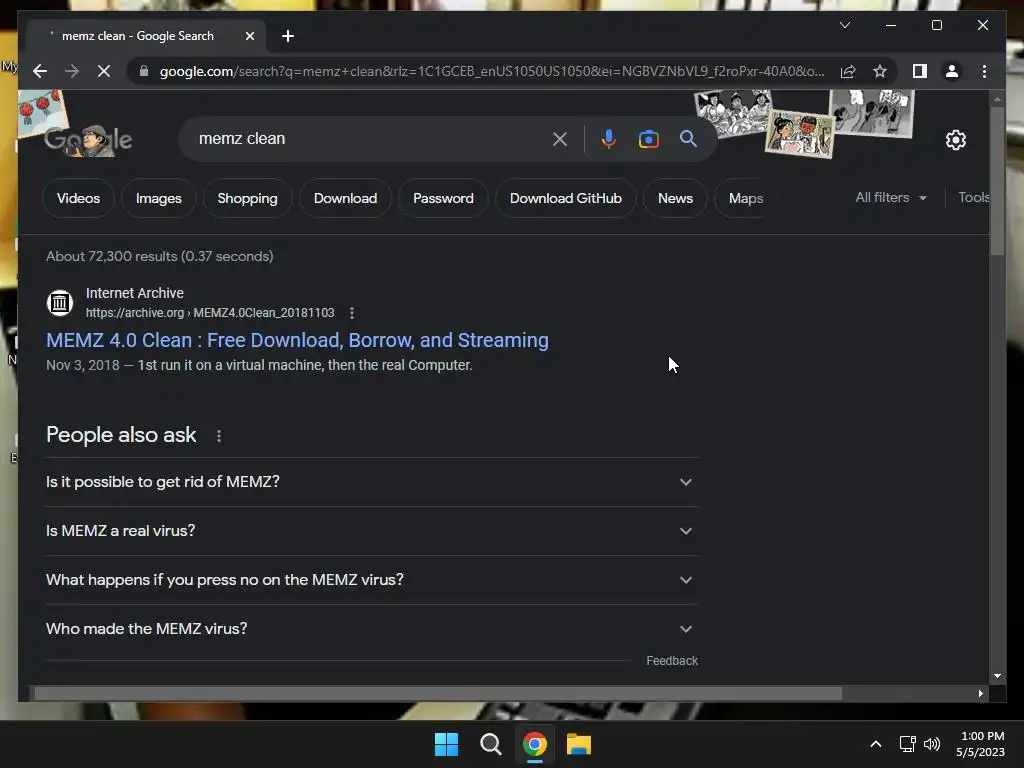
Task: Switch to News results
Action: point(675,198)
